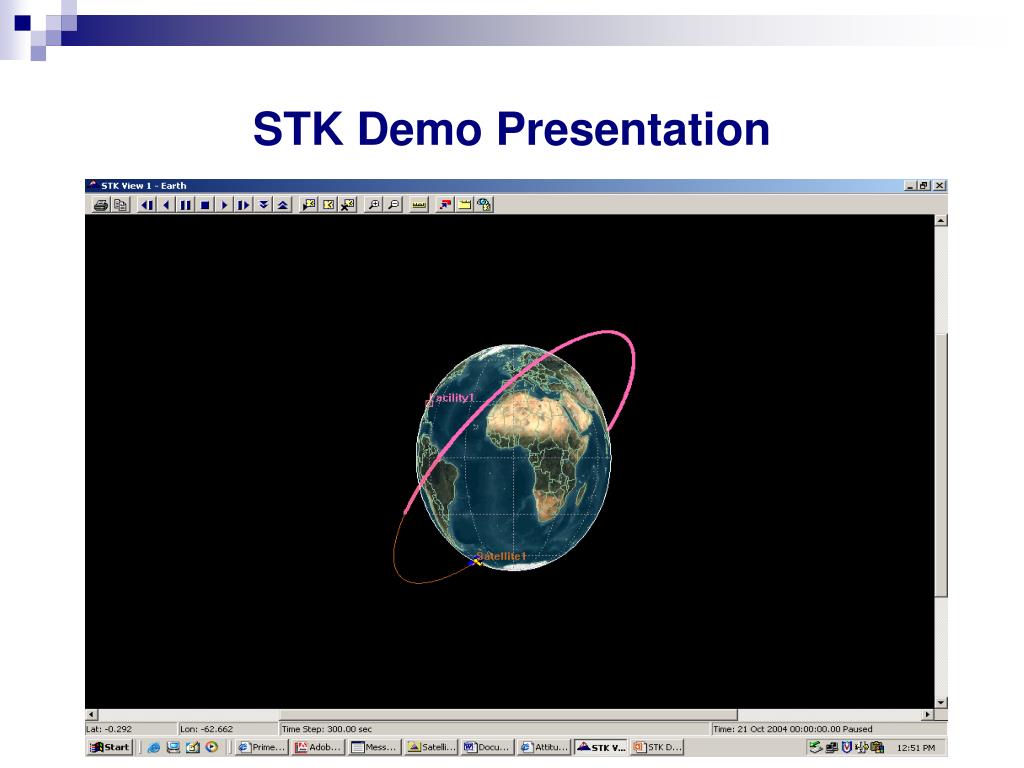Click the Facility1 label on the globe
Screen dimensions: 1024x768
point(453,398)
